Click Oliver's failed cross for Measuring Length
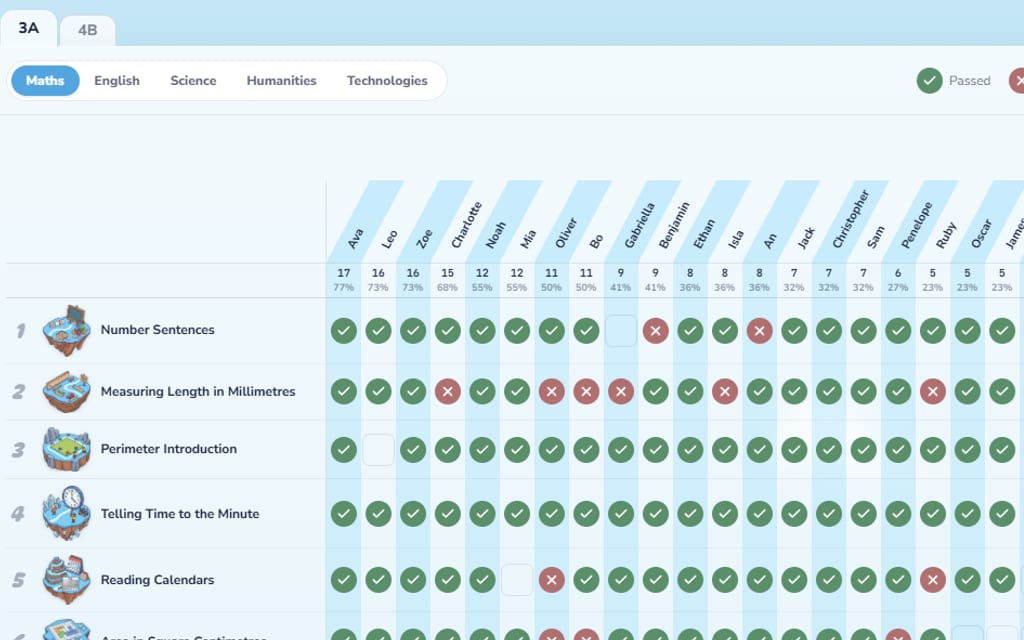The image size is (1024, 640). pos(551,391)
